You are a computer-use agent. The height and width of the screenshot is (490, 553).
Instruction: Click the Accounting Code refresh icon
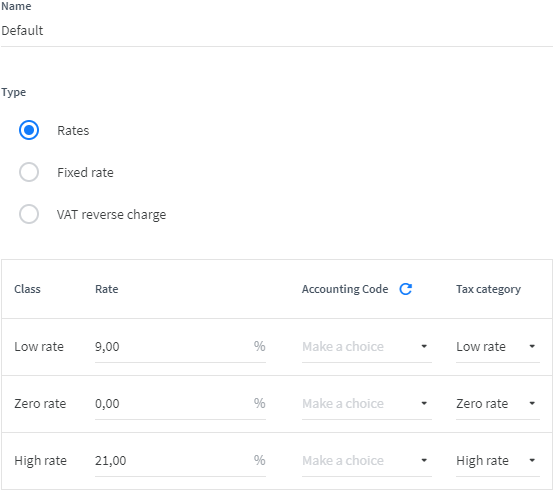coord(406,289)
